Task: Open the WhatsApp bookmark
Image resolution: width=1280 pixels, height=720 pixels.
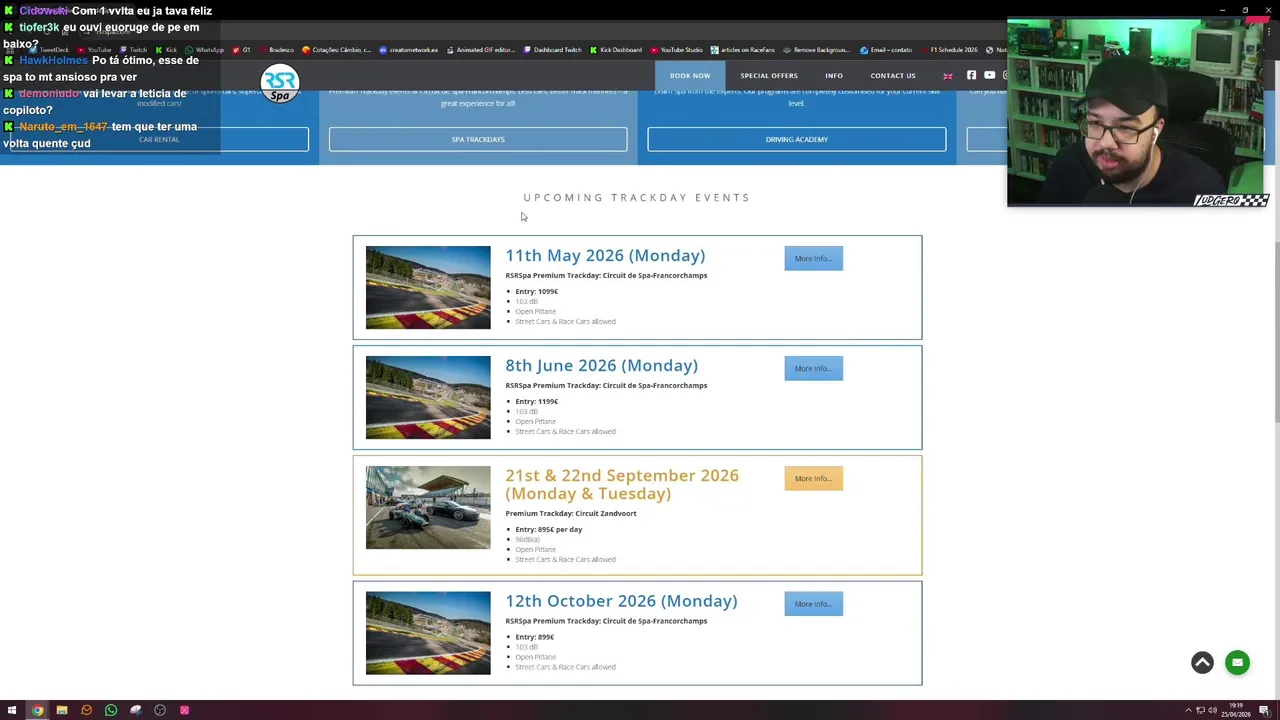Action: tap(205, 50)
